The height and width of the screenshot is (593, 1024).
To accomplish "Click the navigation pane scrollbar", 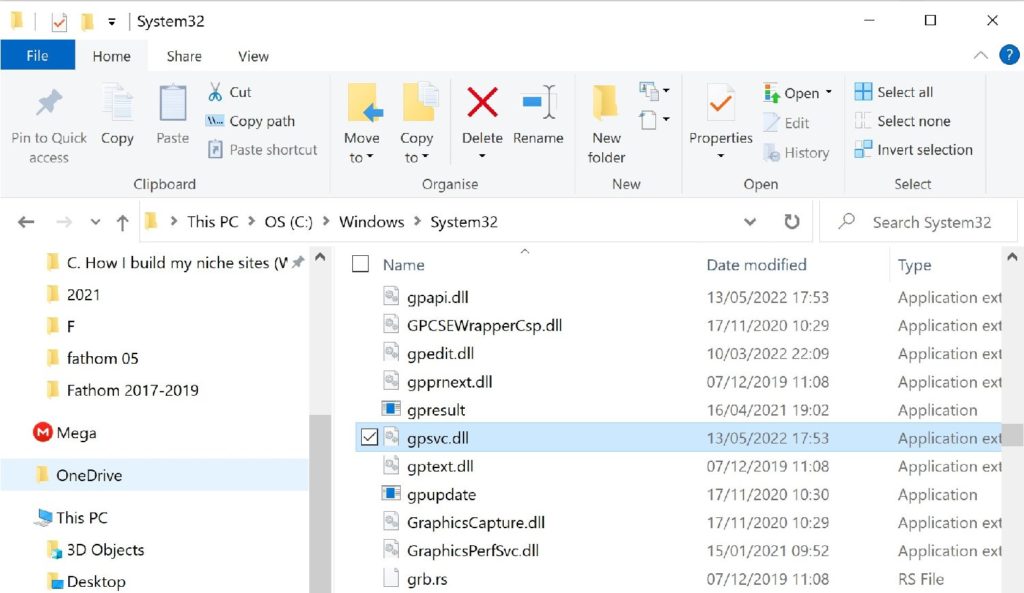I will click(320, 503).
